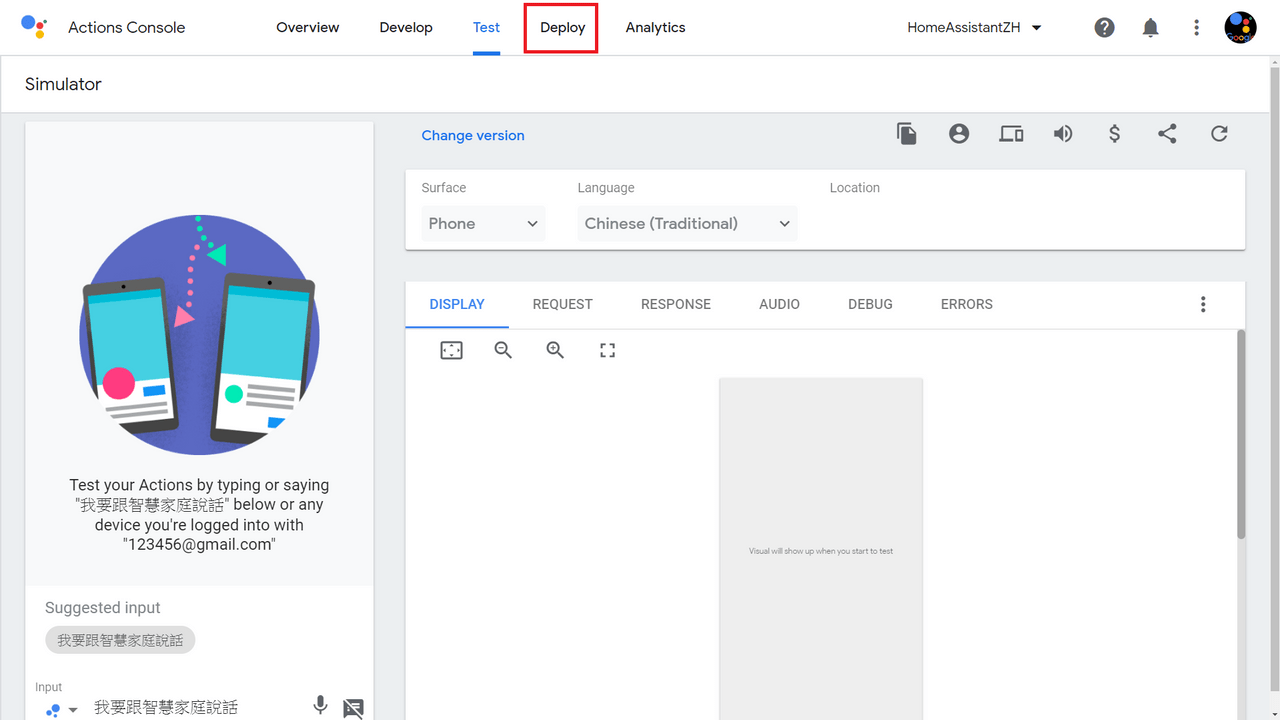This screenshot has width=1280, height=720.
Task: Open the three-dot menu beside ERRORS tab
Action: point(1203,304)
